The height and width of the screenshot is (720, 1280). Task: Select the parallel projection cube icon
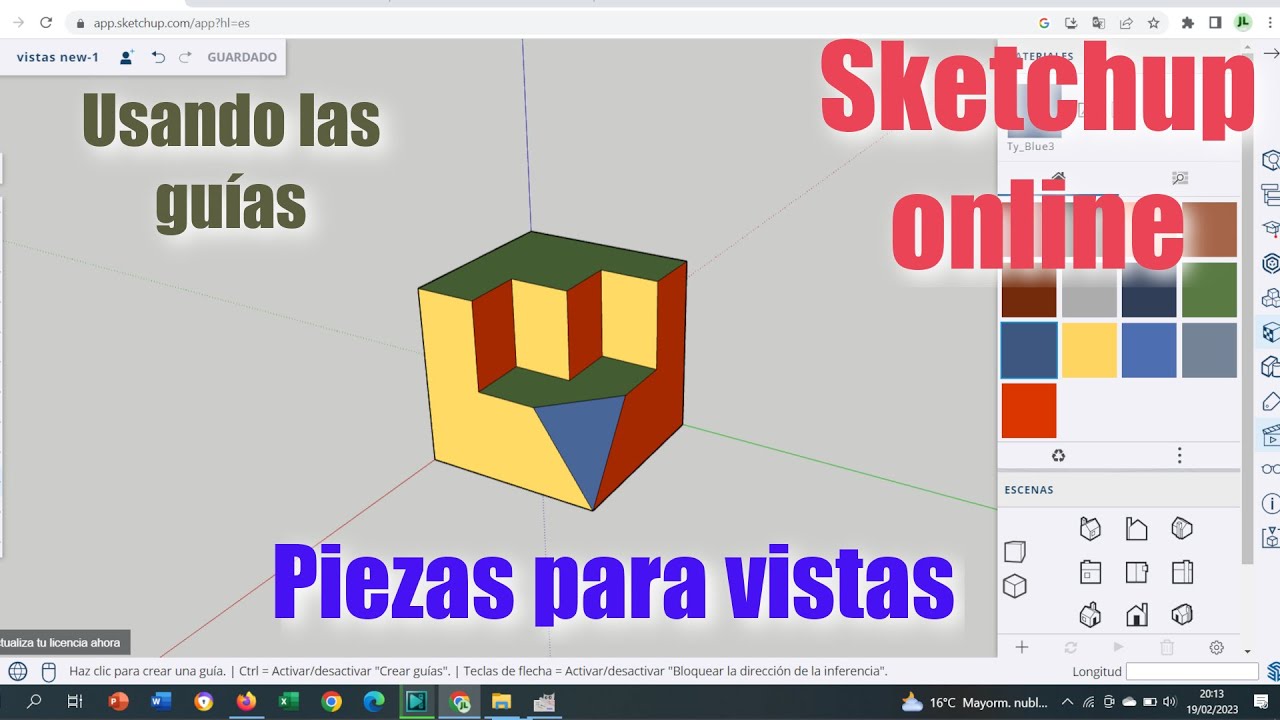[1015, 587]
